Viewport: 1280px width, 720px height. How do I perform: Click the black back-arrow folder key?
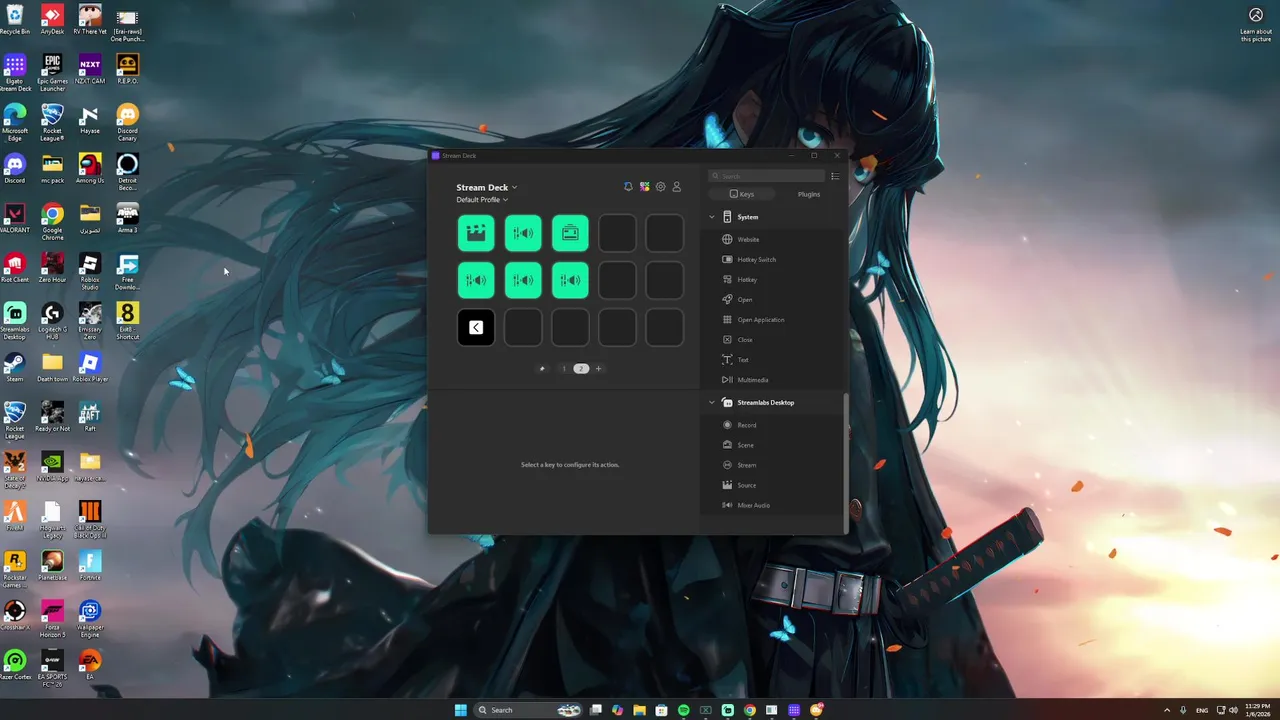(x=476, y=327)
